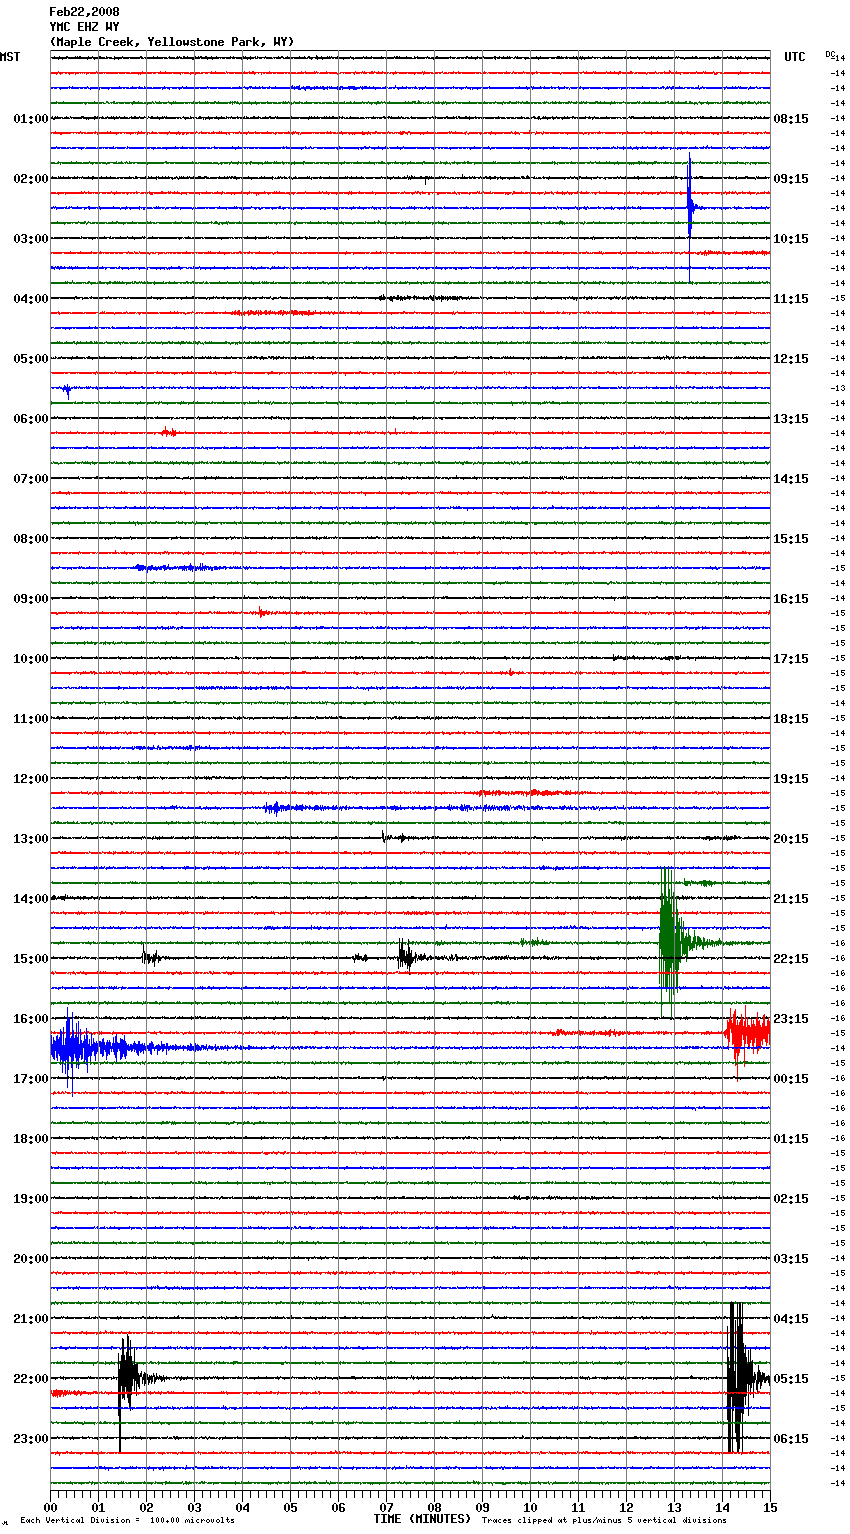Click the "04:15" UTC row label
The image size is (850, 1534).
[791, 1319]
